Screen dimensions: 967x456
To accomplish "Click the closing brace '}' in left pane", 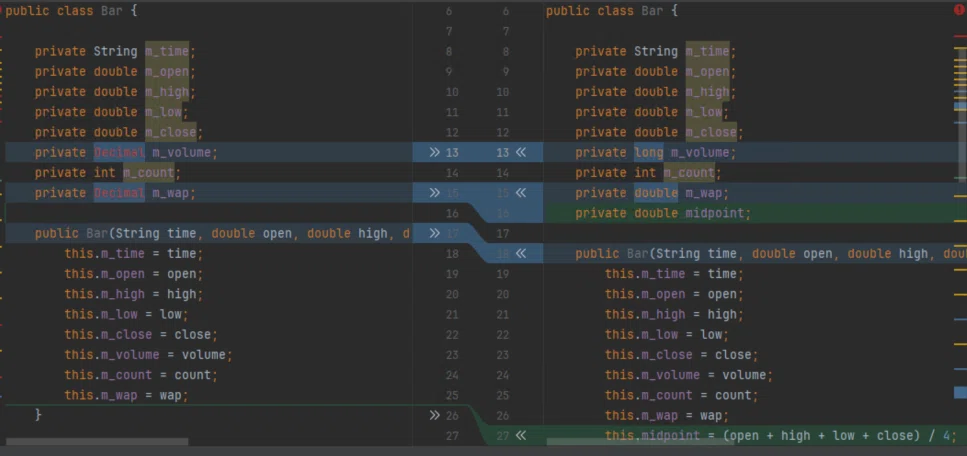I will (x=38, y=415).
